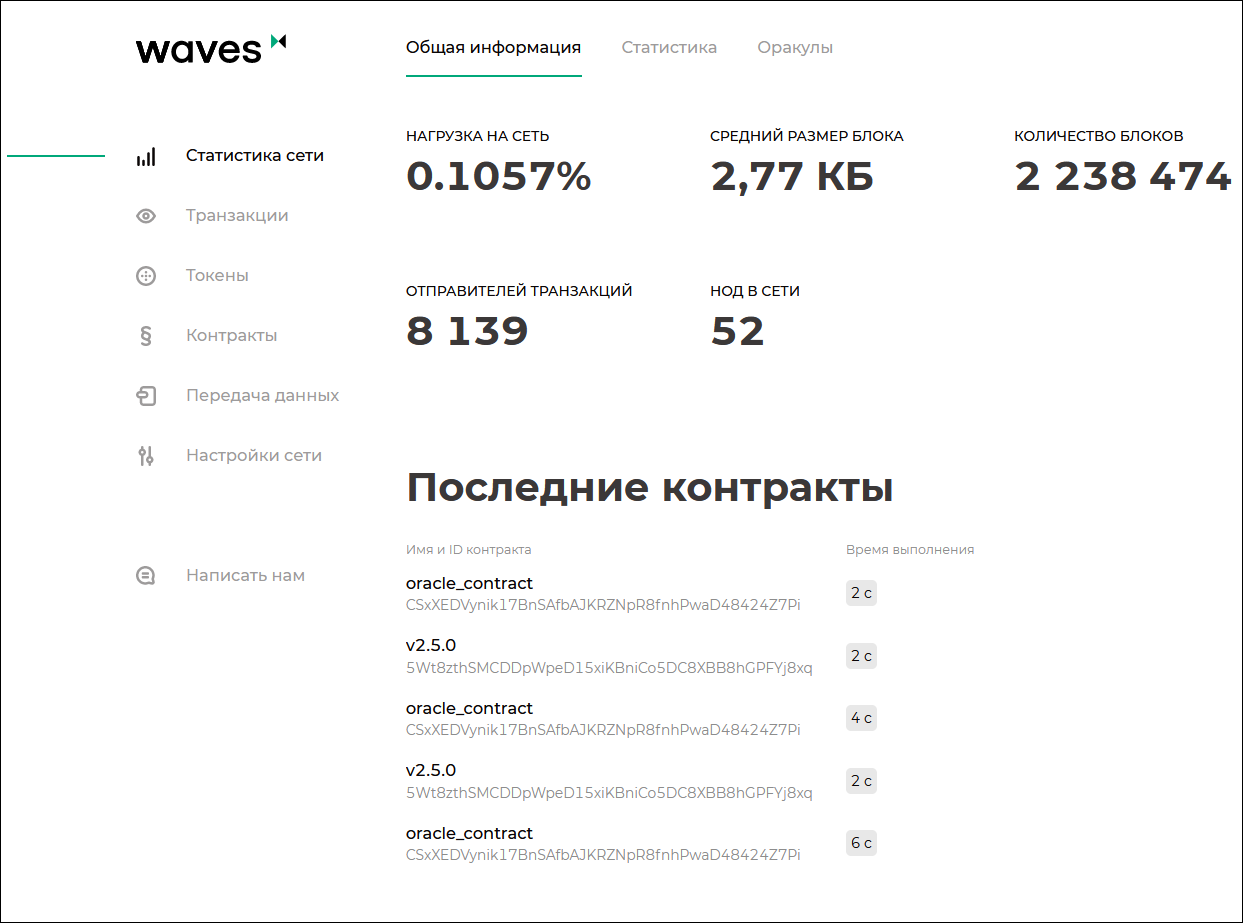Click the Waves logo mark

tap(277, 44)
